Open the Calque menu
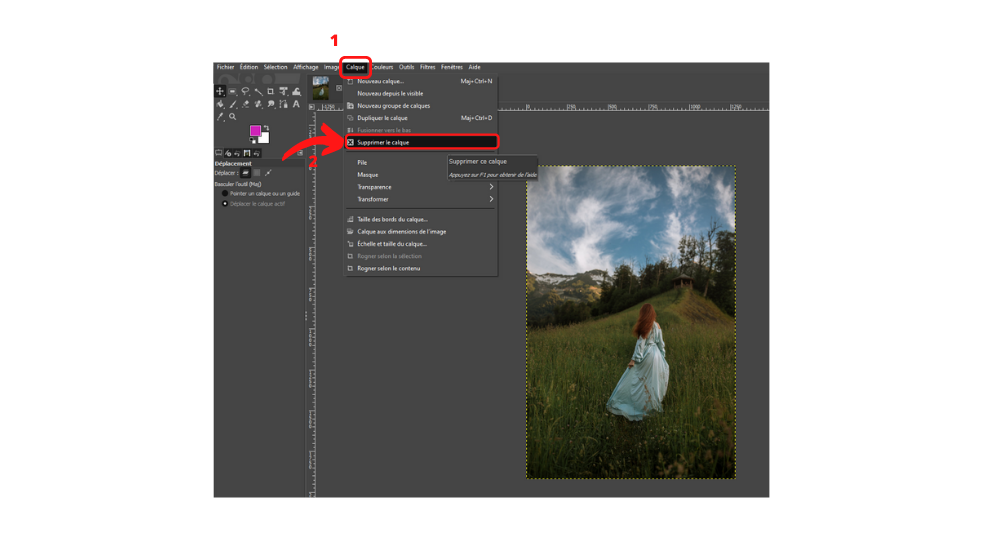 pos(355,67)
